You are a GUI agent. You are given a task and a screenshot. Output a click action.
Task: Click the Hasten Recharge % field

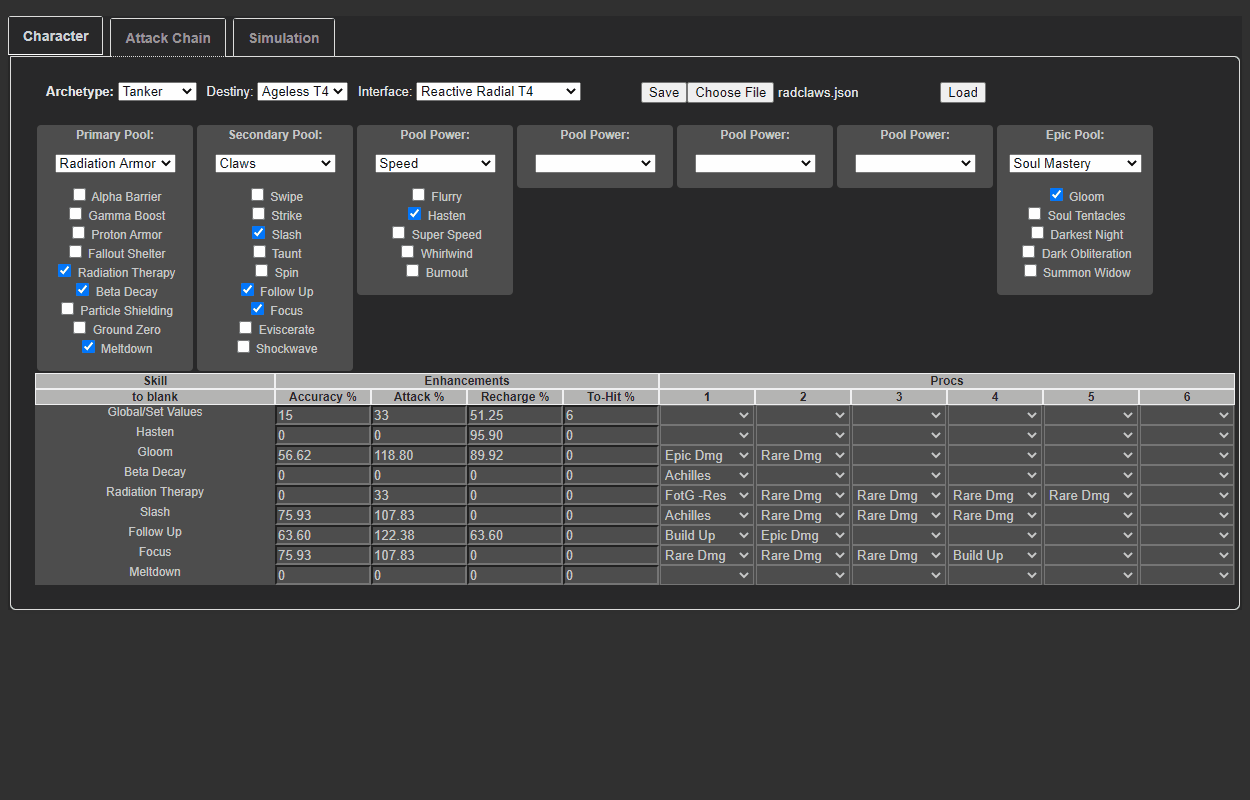[x=514, y=435]
